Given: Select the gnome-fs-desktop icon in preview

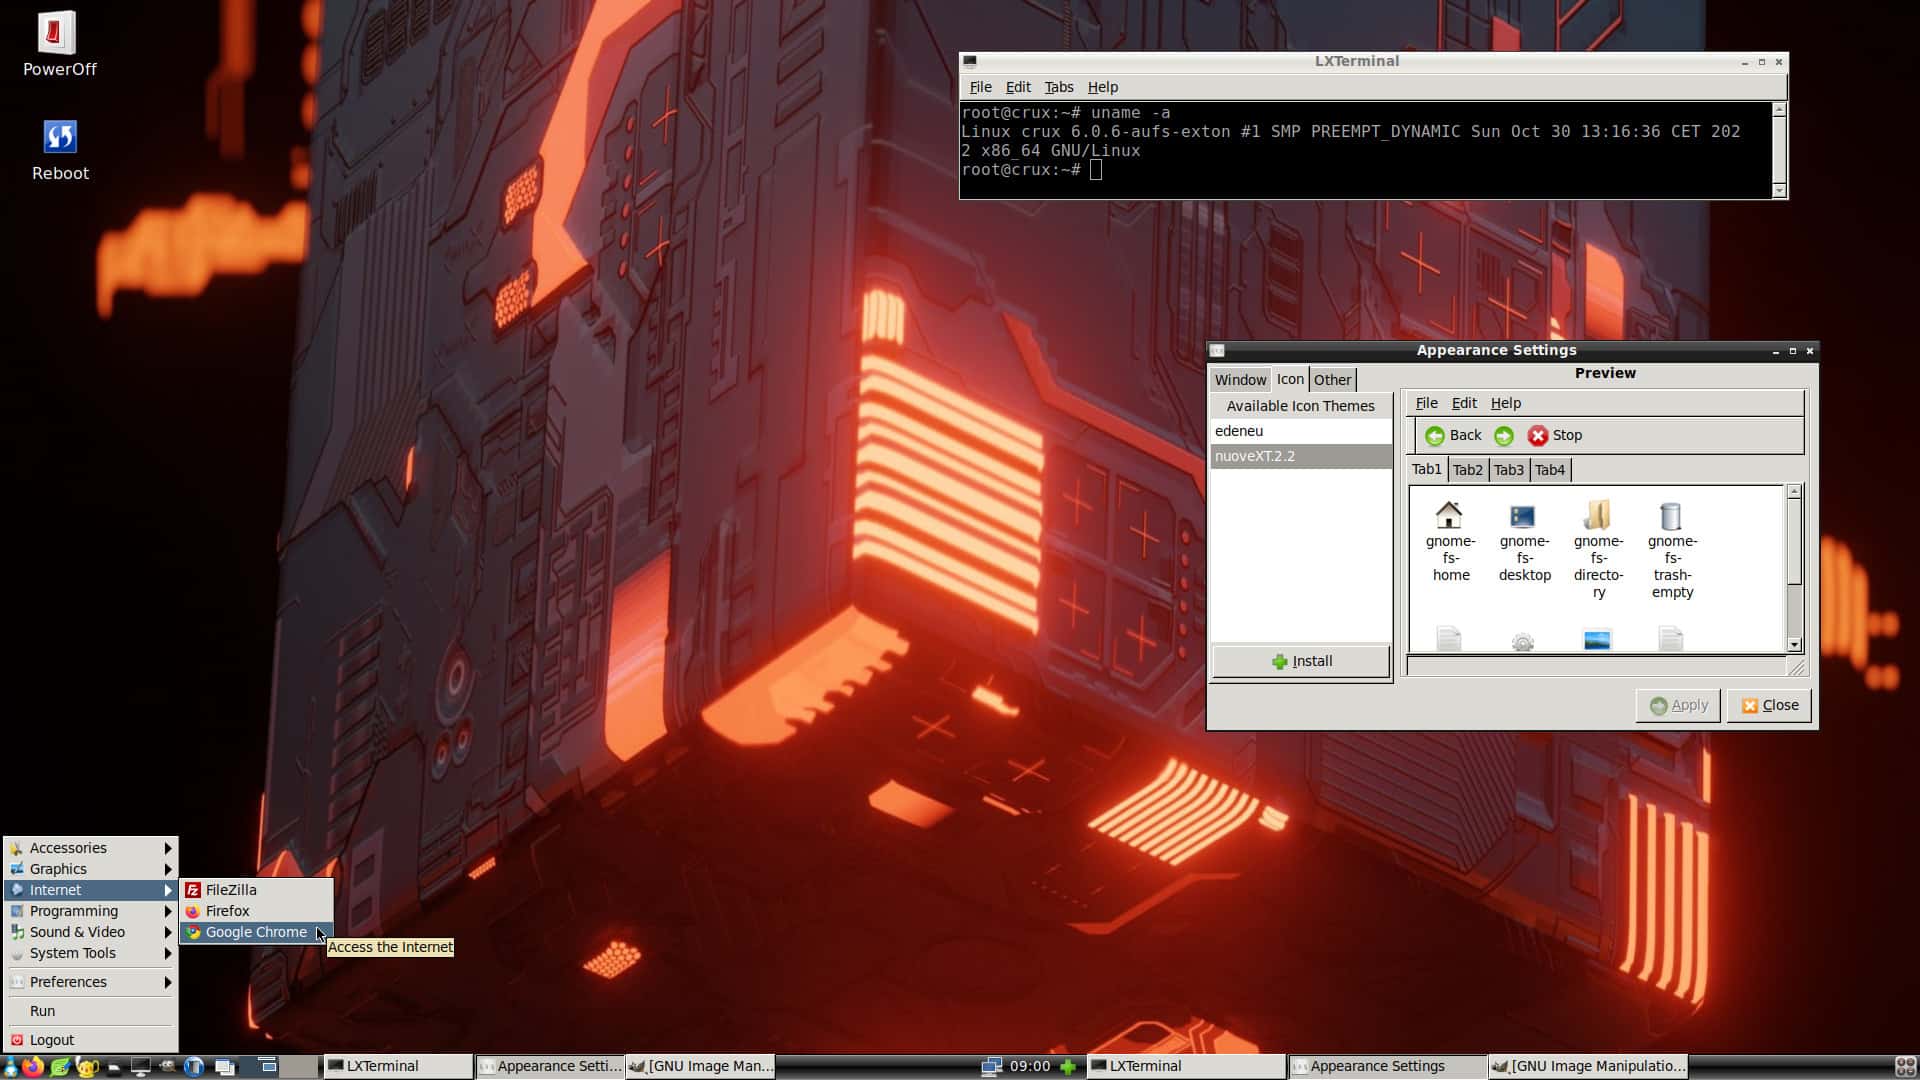Looking at the screenshot, I should click(x=1523, y=516).
